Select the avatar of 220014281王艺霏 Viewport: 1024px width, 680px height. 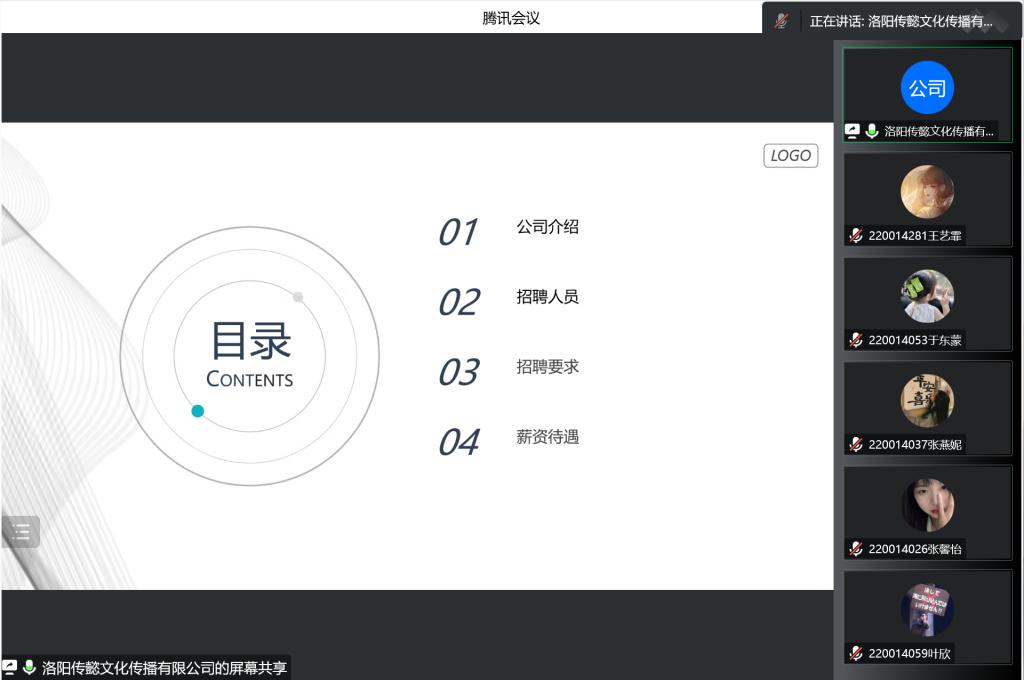[927, 192]
